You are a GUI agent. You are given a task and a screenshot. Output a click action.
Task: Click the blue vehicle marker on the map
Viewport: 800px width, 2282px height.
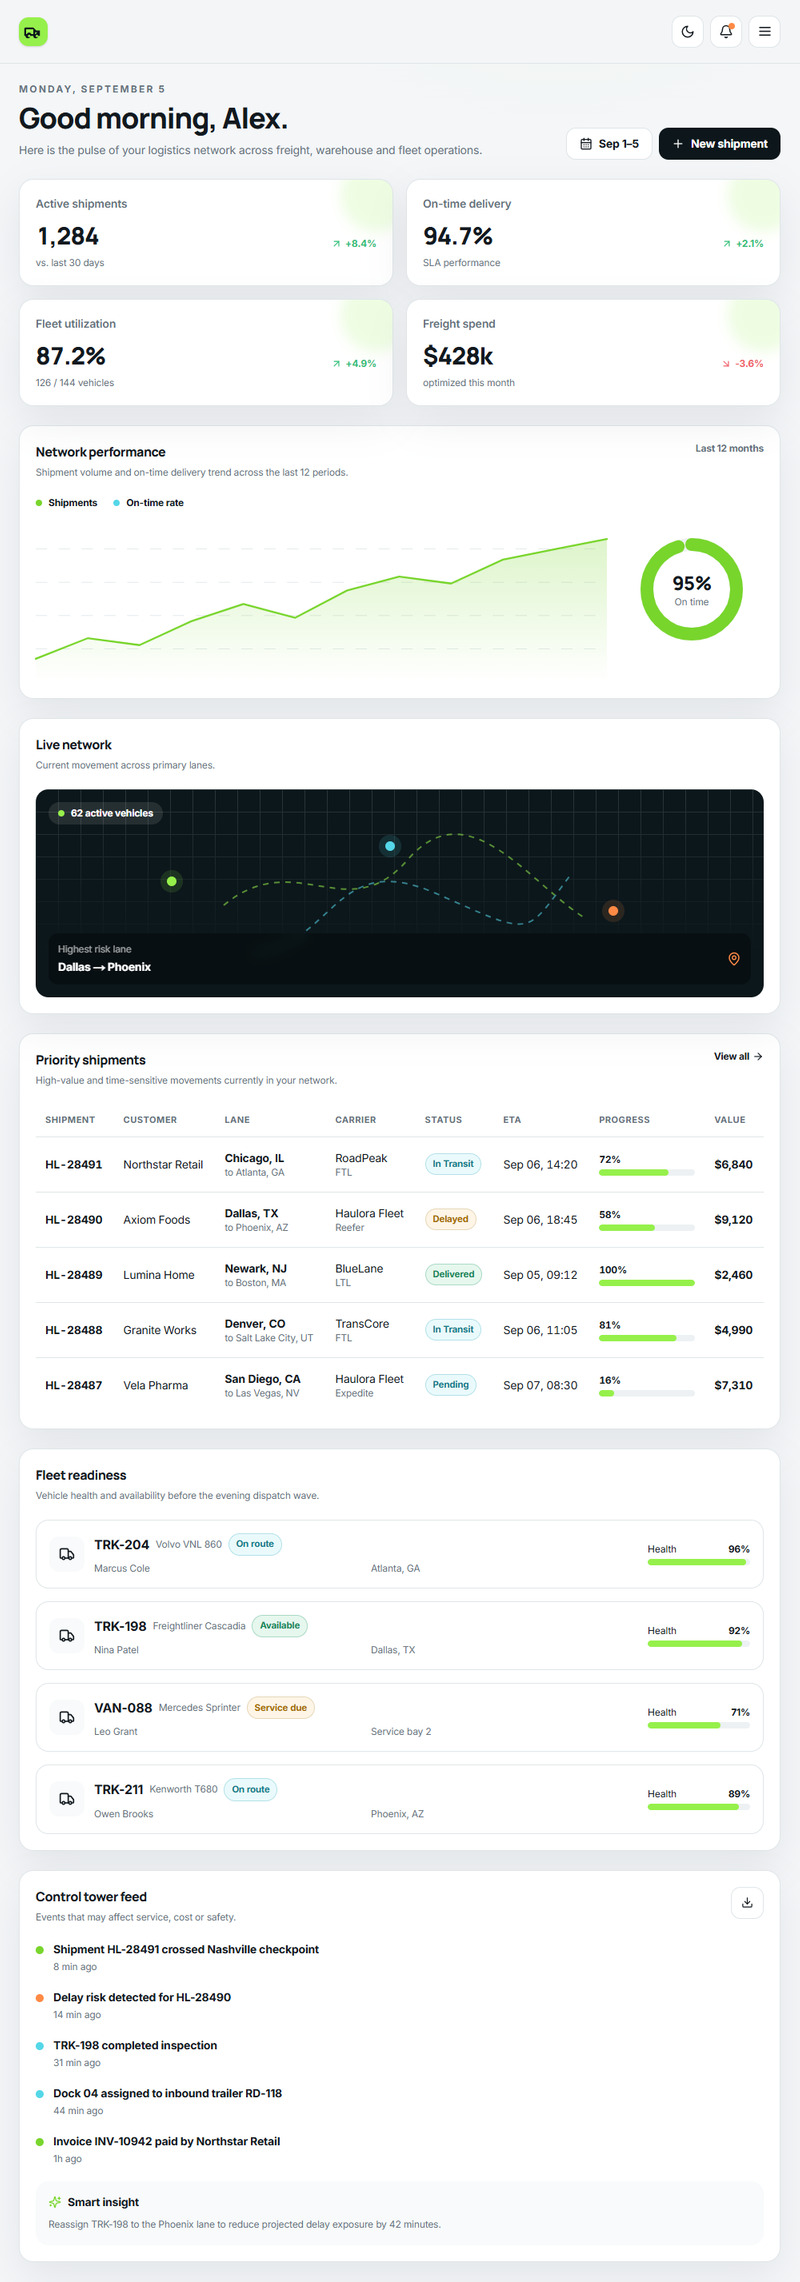coord(390,846)
